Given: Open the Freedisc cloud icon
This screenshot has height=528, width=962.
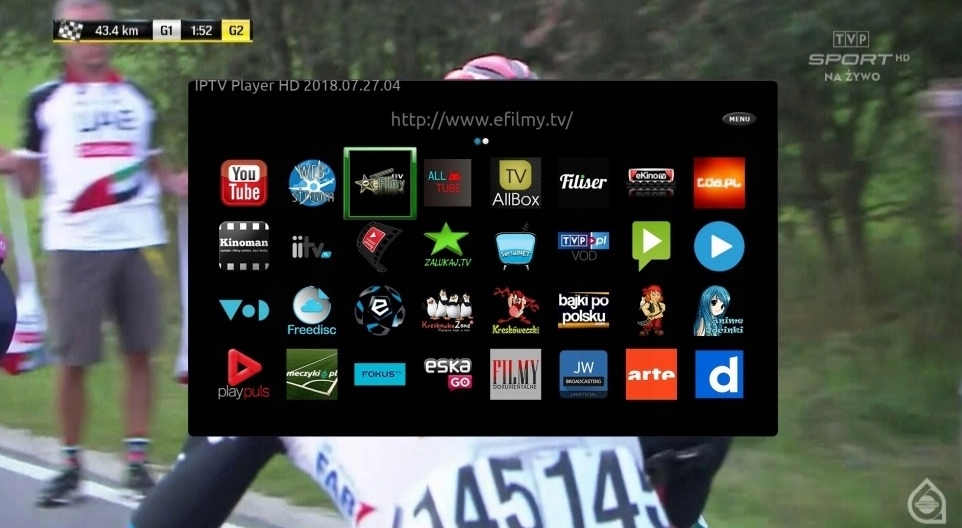Looking at the screenshot, I should tap(312, 311).
